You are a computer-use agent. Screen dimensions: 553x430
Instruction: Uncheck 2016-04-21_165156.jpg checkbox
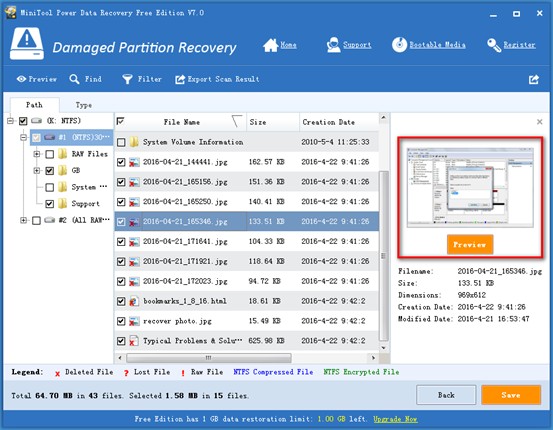click(121, 182)
